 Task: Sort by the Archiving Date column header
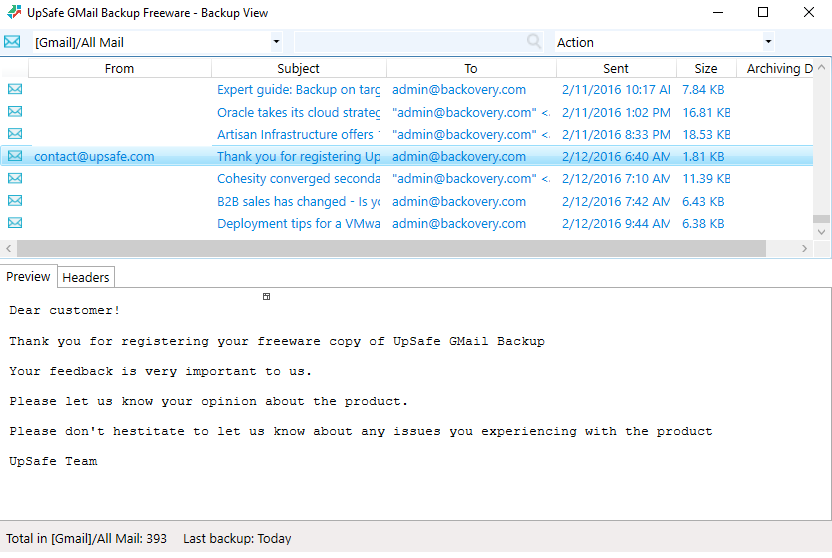click(775, 68)
